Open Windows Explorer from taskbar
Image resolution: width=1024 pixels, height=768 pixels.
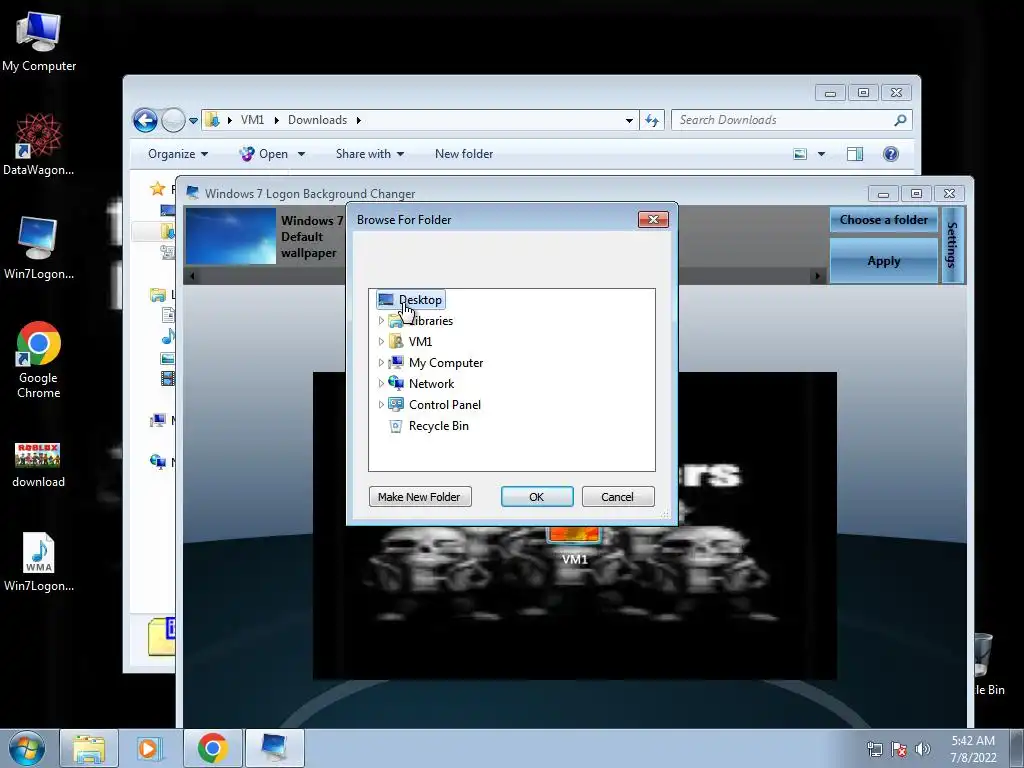(89, 748)
